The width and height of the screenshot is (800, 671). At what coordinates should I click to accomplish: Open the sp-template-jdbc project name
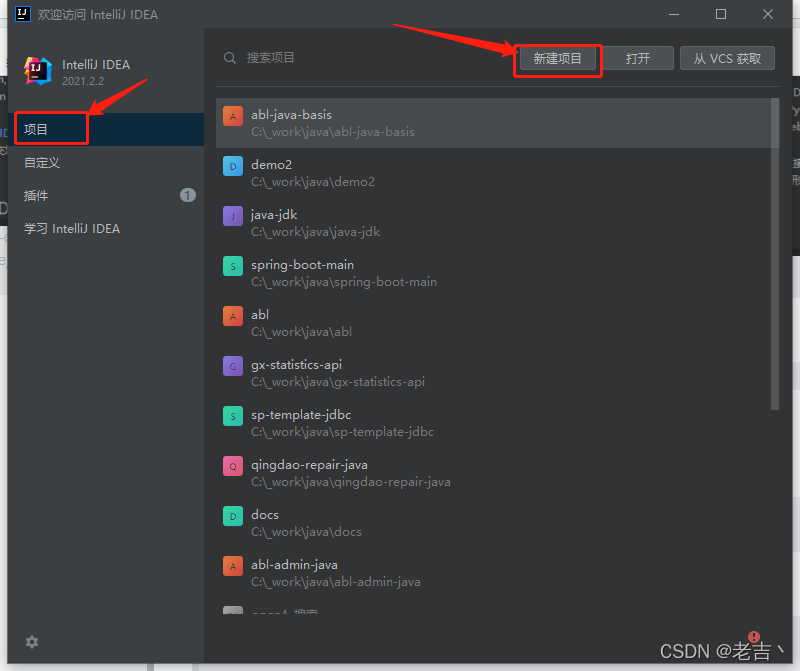point(301,415)
